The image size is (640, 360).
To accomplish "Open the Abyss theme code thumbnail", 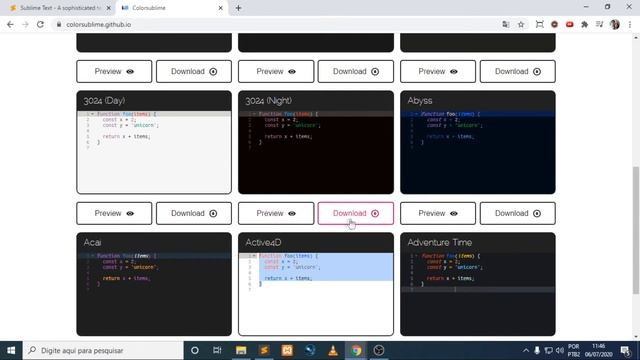I will point(478,152).
